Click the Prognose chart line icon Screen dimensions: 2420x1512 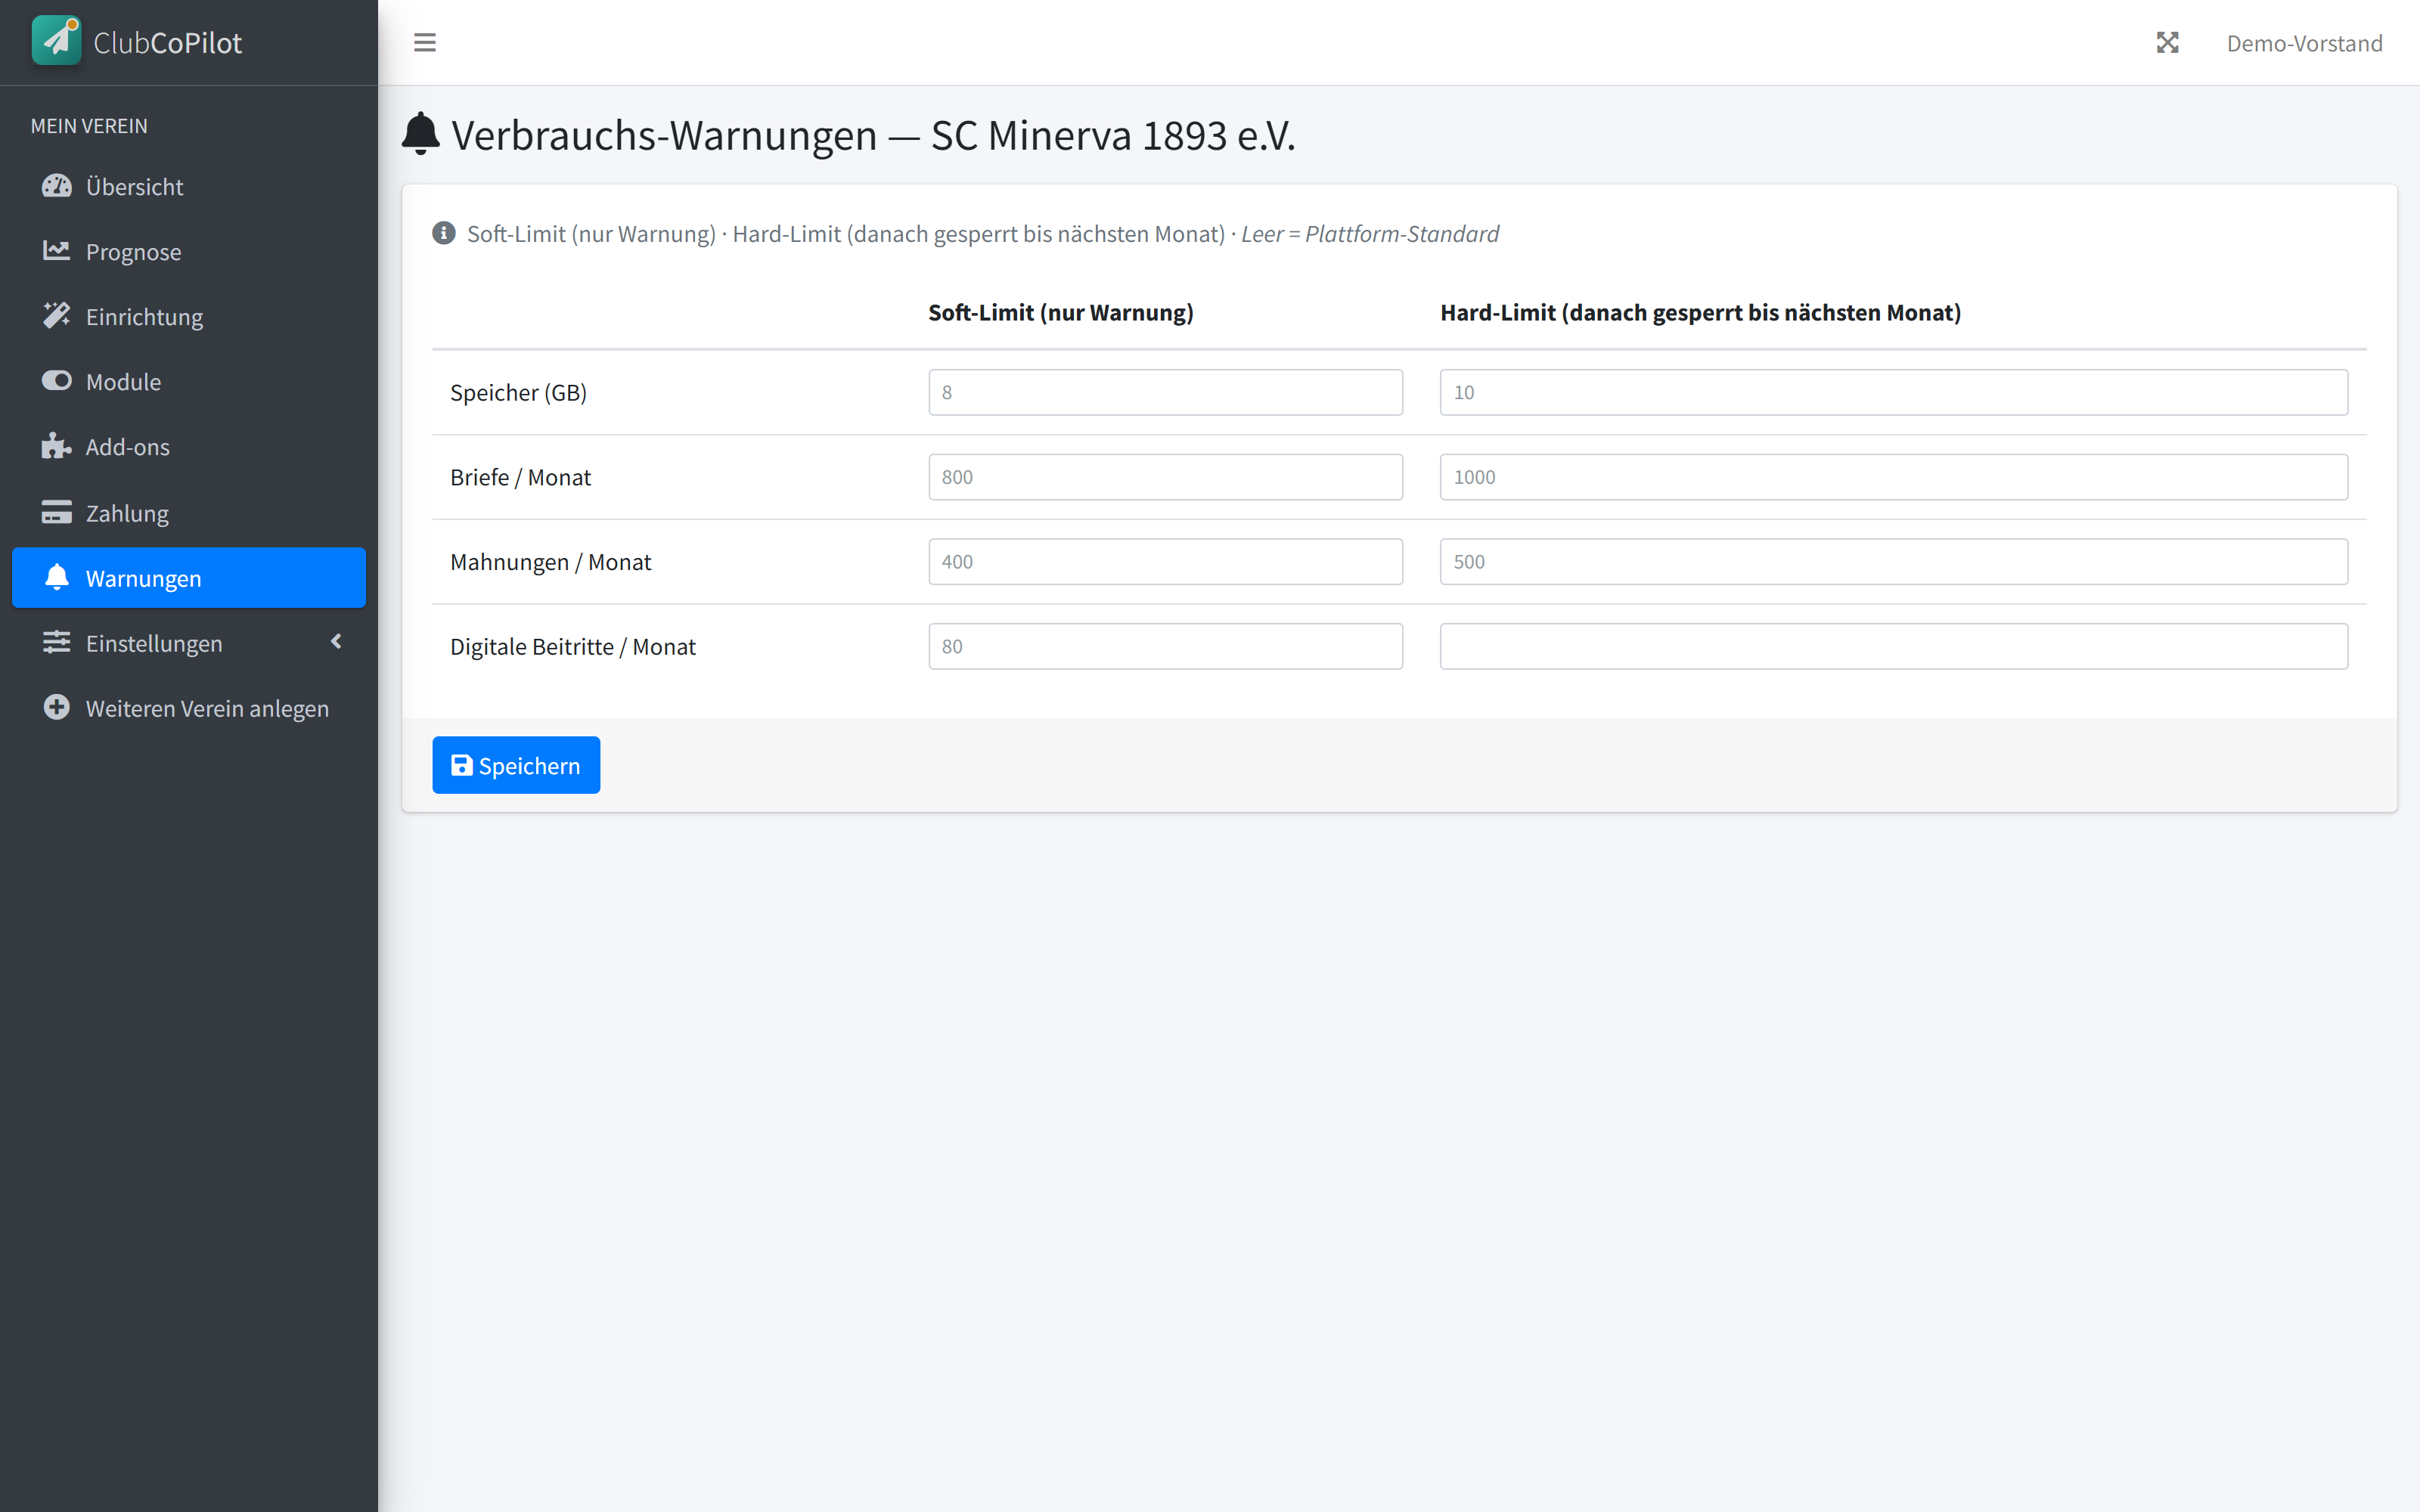coord(57,251)
